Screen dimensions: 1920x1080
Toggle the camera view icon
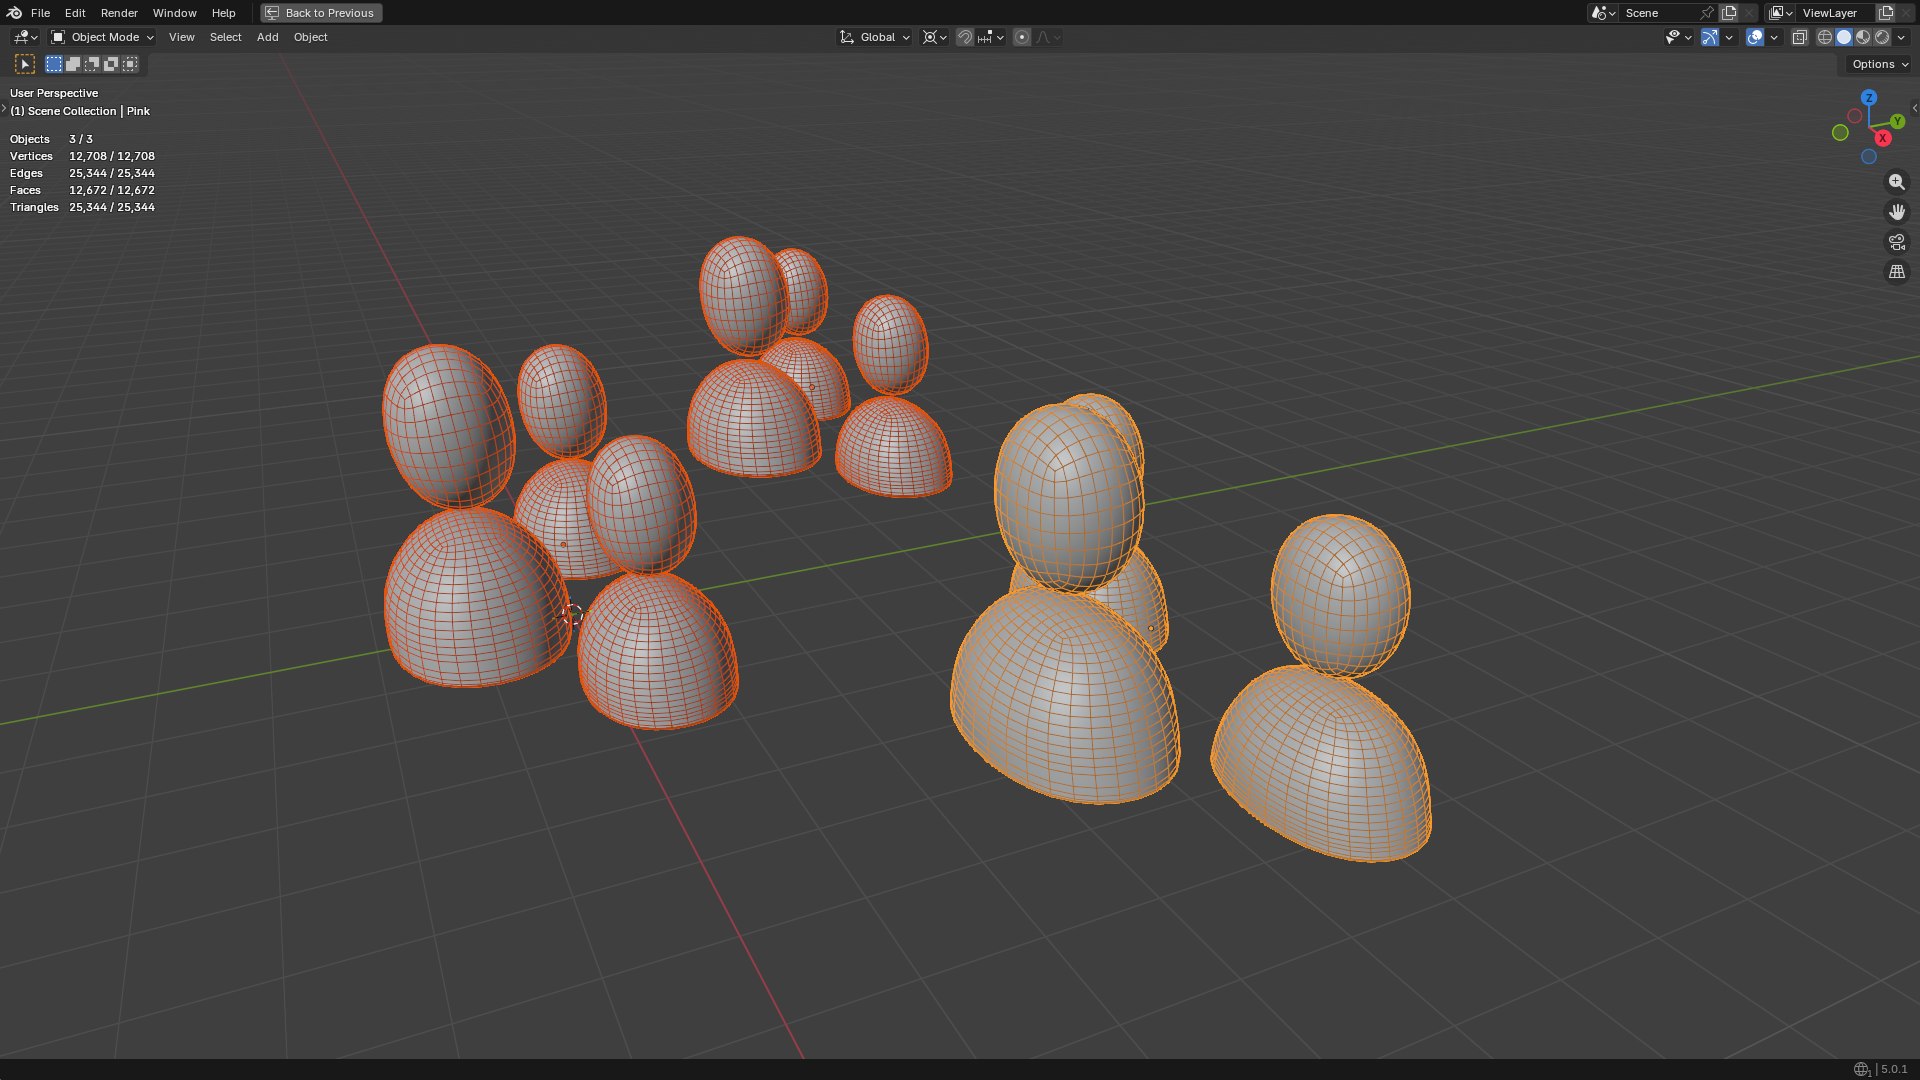[1896, 242]
